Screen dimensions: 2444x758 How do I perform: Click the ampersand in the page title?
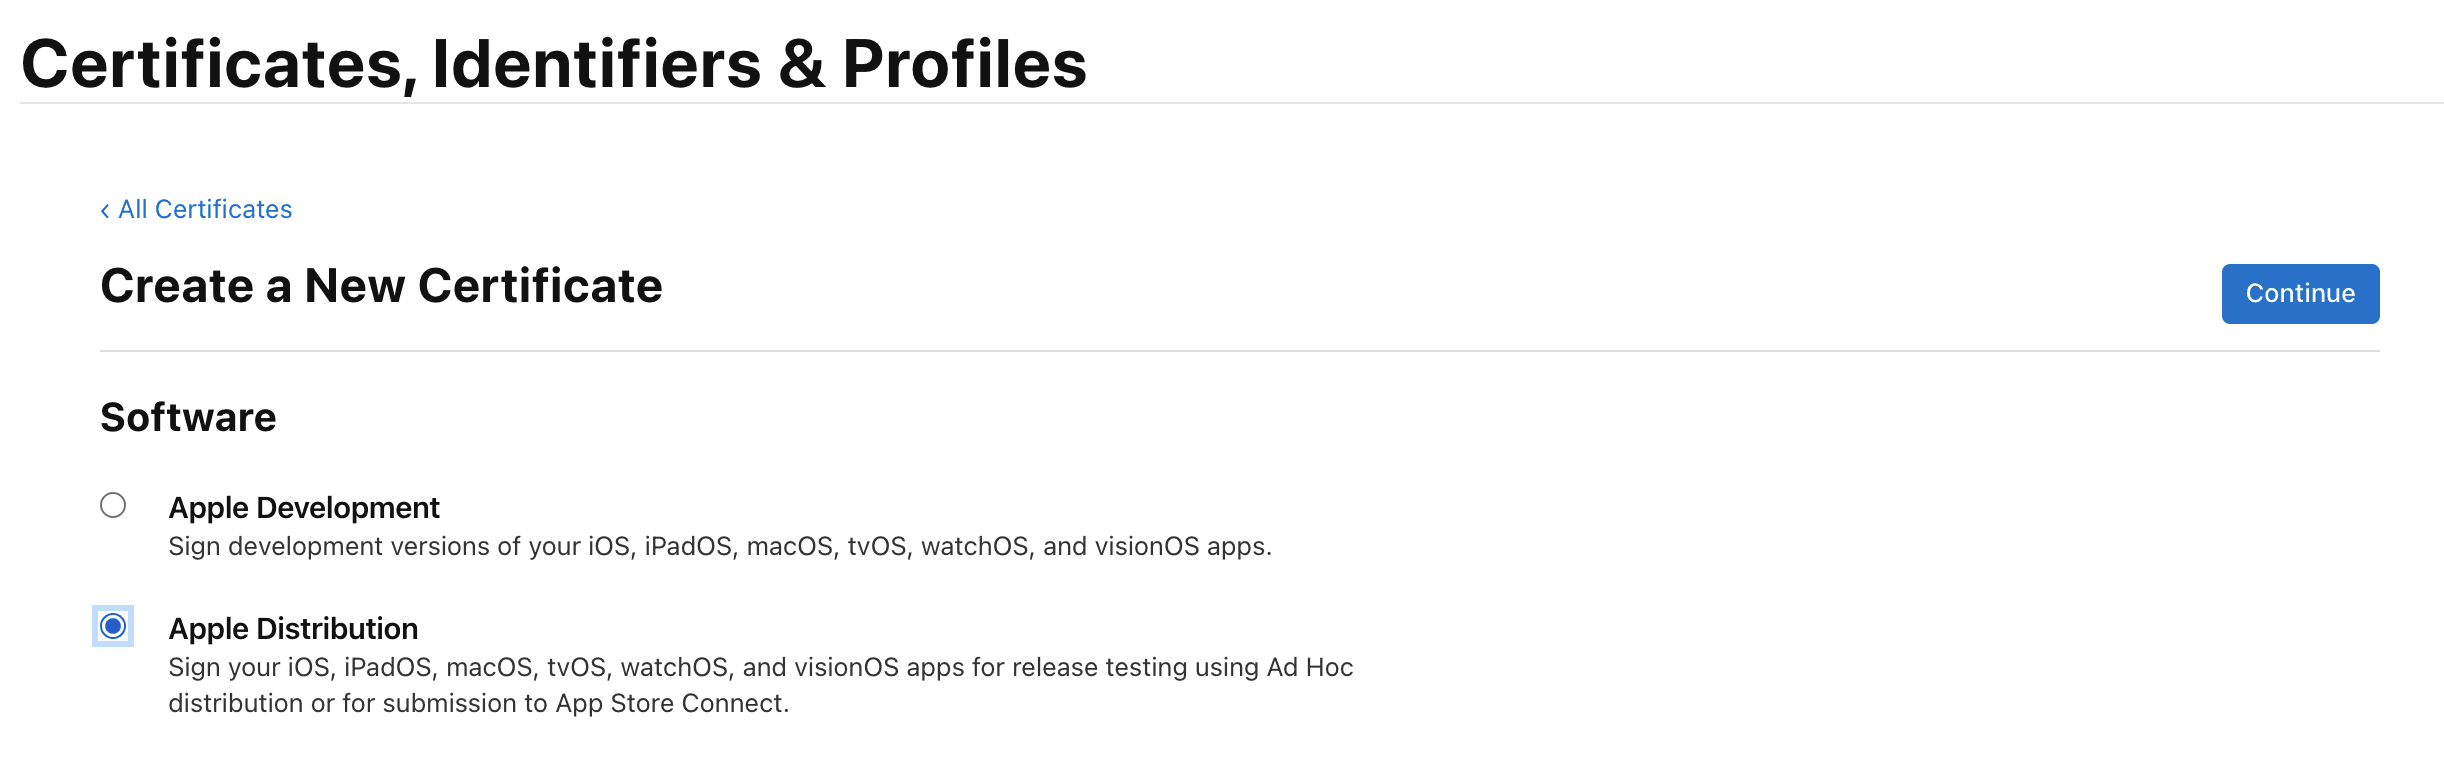tap(802, 64)
